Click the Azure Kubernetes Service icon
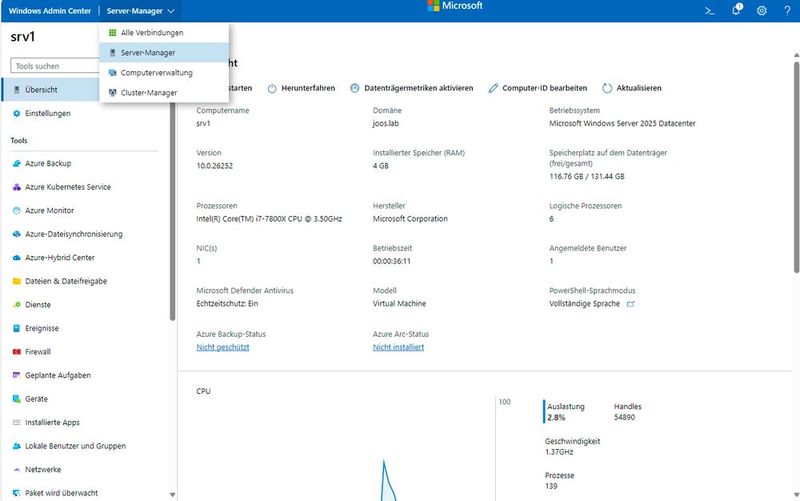Screen dimensions: 800x501 [16, 187]
